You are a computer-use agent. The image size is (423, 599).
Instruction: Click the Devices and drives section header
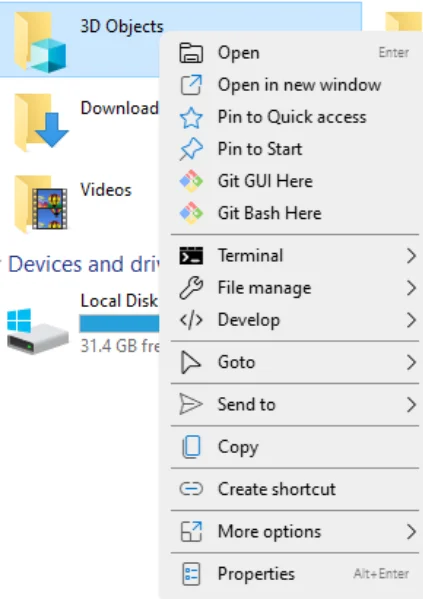point(84,264)
